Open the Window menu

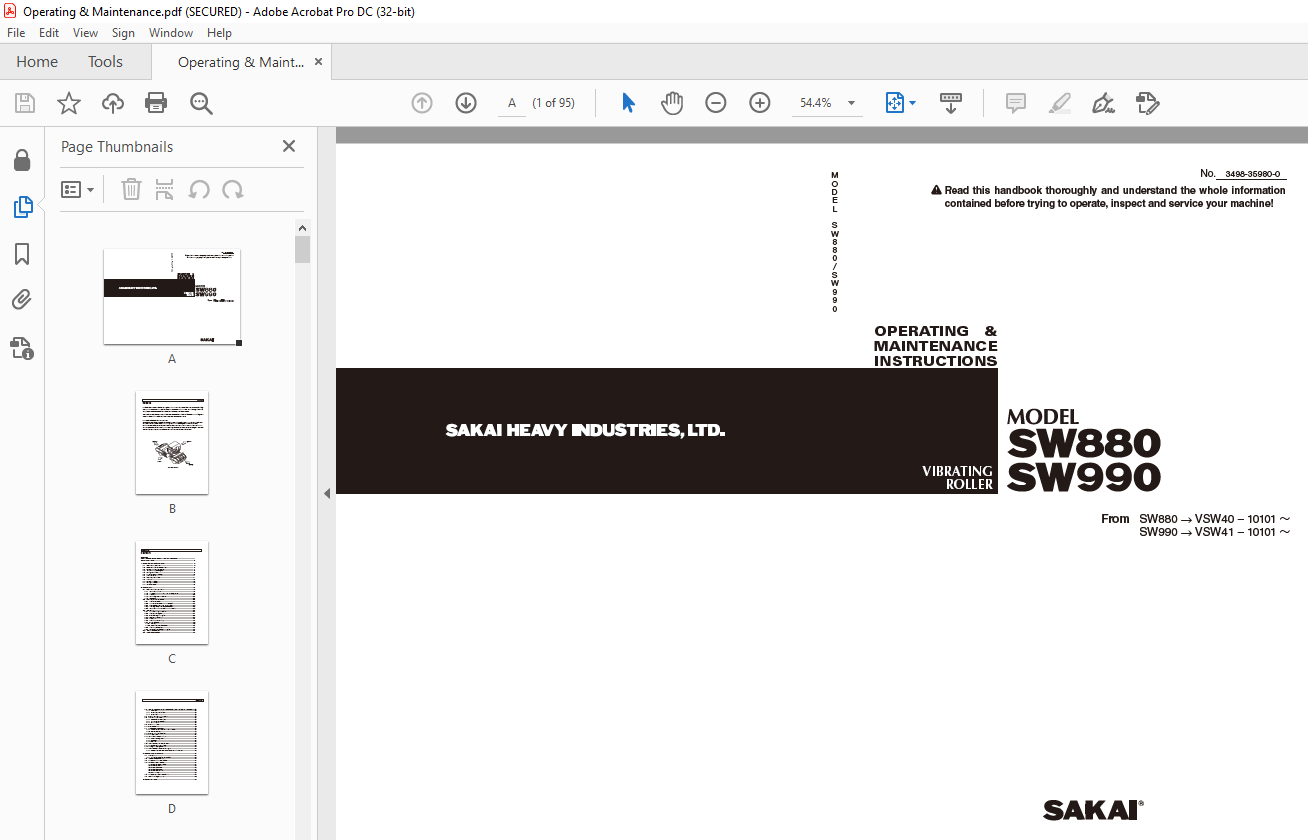(171, 33)
